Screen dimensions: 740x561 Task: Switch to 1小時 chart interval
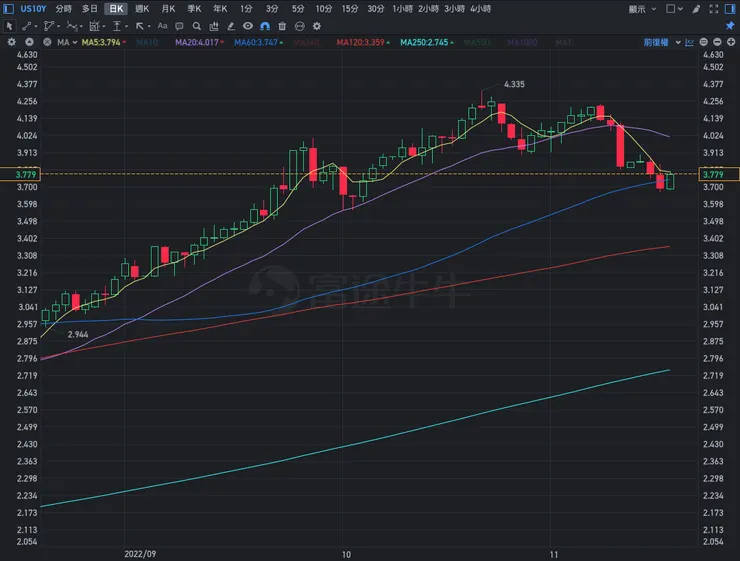click(402, 9)
